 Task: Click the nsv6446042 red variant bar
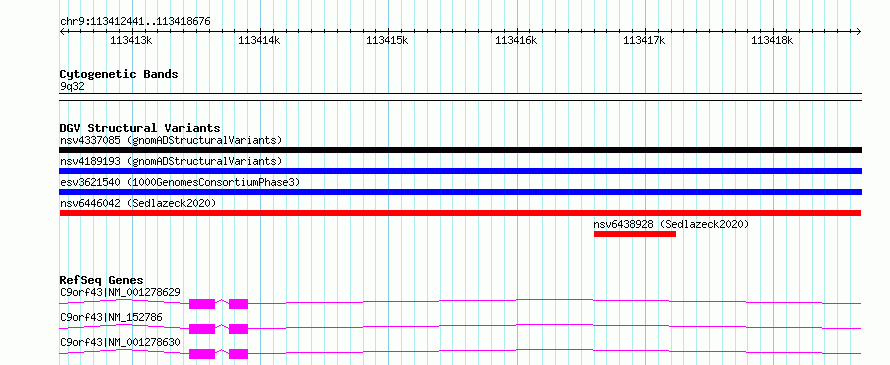click(x=460, y=213)
